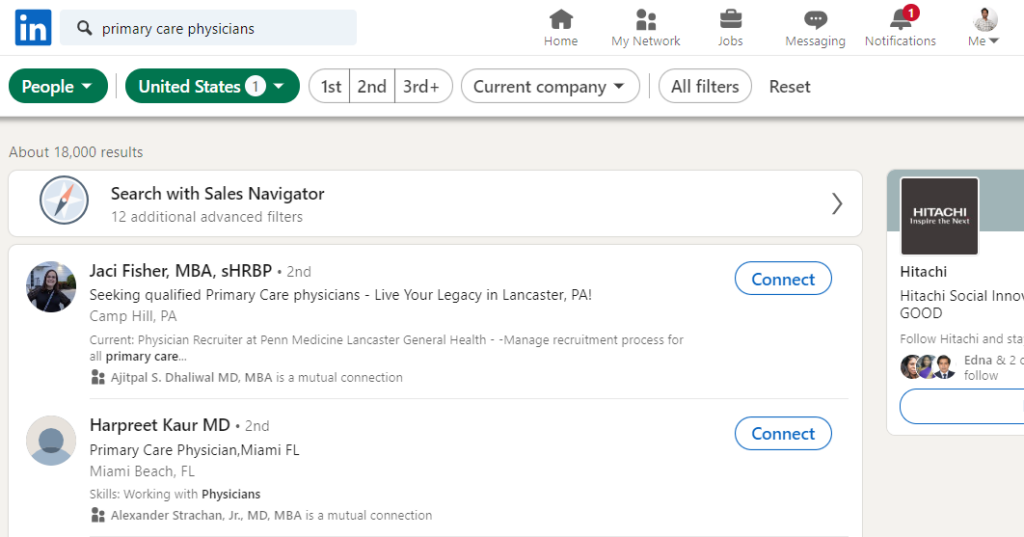
Task: Open the Home feed icon
Action: pos(561,20)
